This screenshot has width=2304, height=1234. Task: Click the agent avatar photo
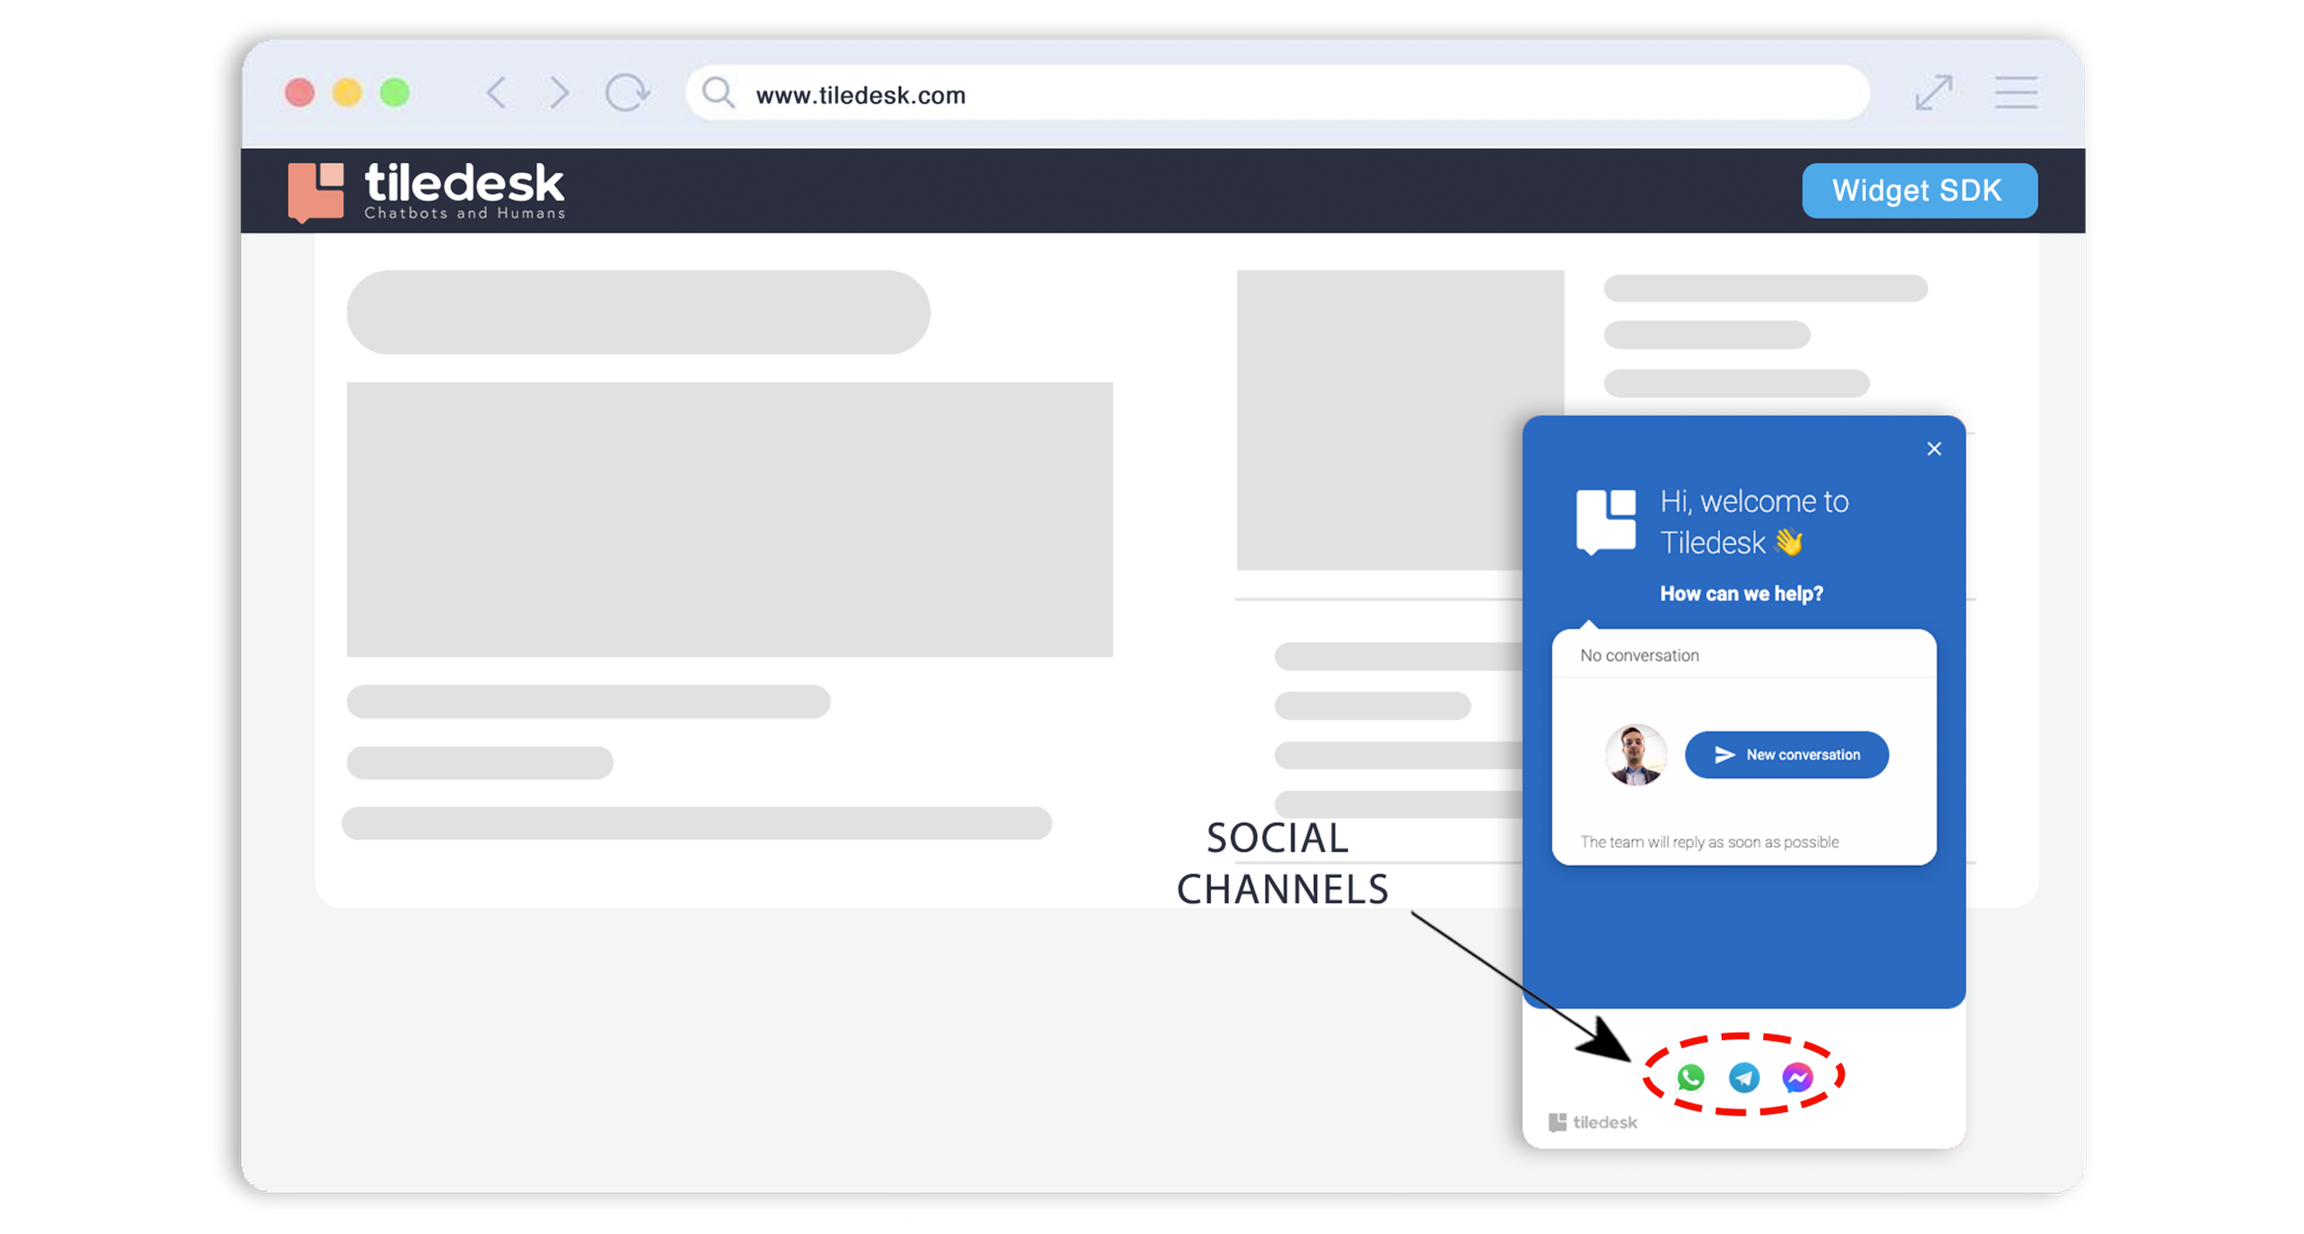(x=1636, y=754)
